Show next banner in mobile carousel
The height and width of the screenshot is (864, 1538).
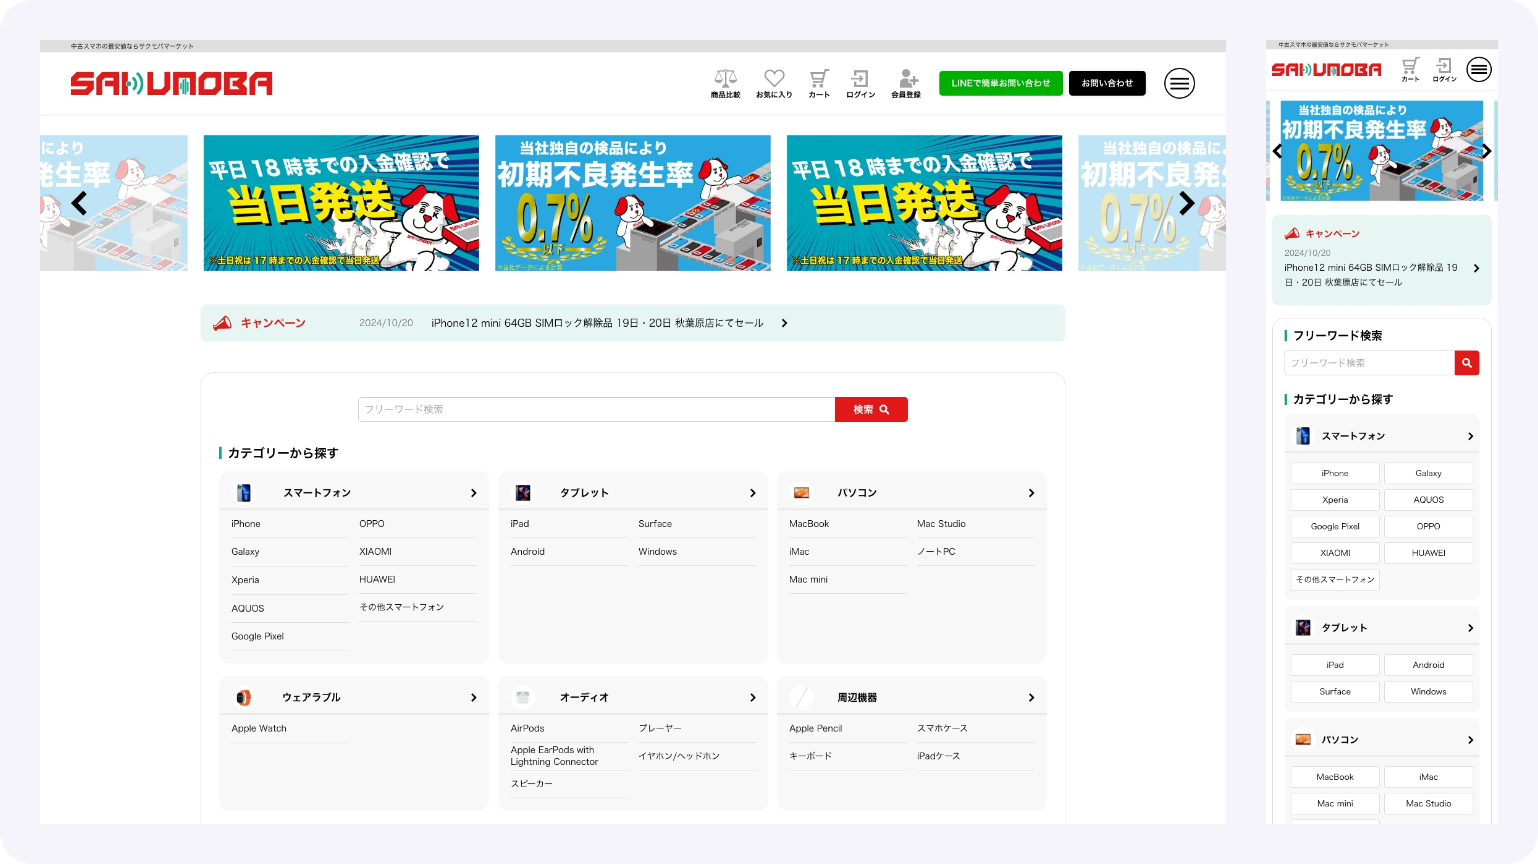pos(1487,151)
